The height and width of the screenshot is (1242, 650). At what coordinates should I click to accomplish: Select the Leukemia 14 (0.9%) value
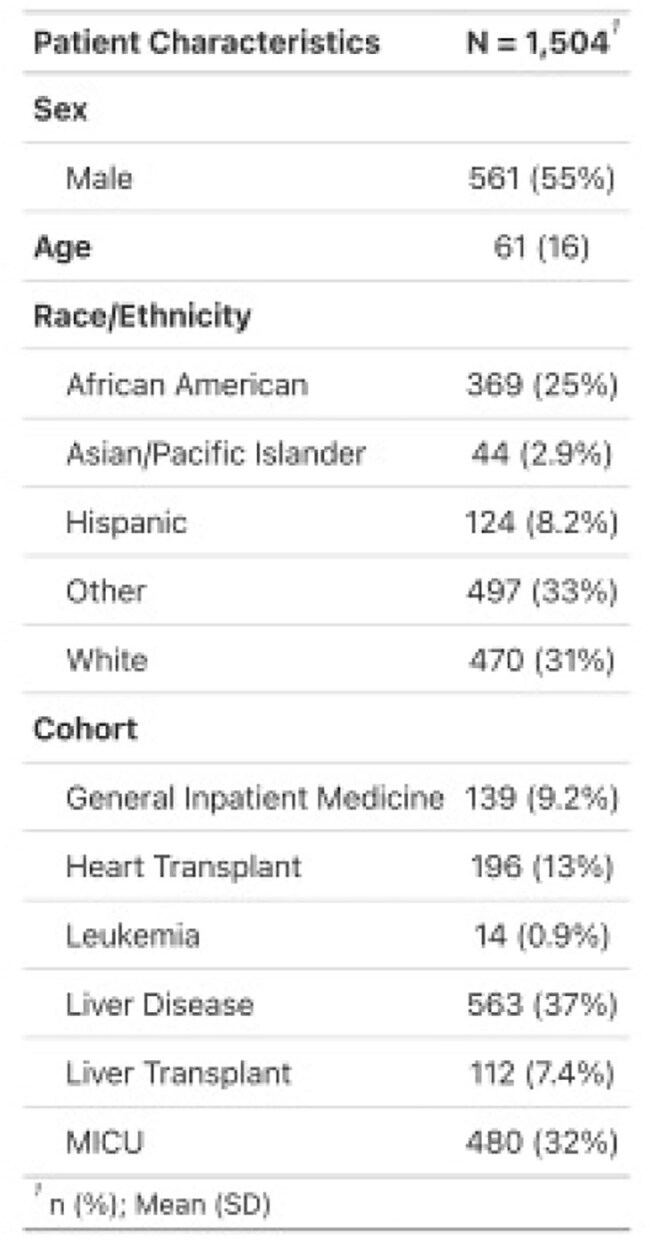[x=541, y=936]
